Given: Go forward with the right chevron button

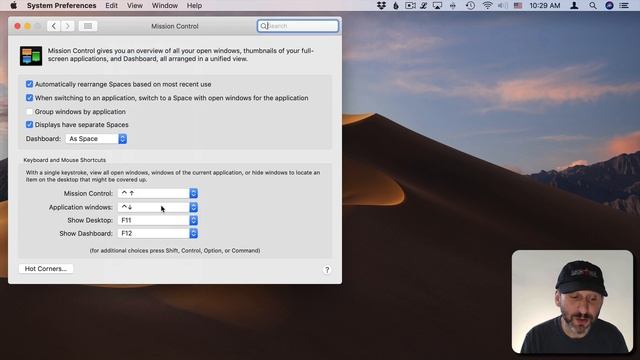Looking at the screenshot, I should (x=68, y=26).
